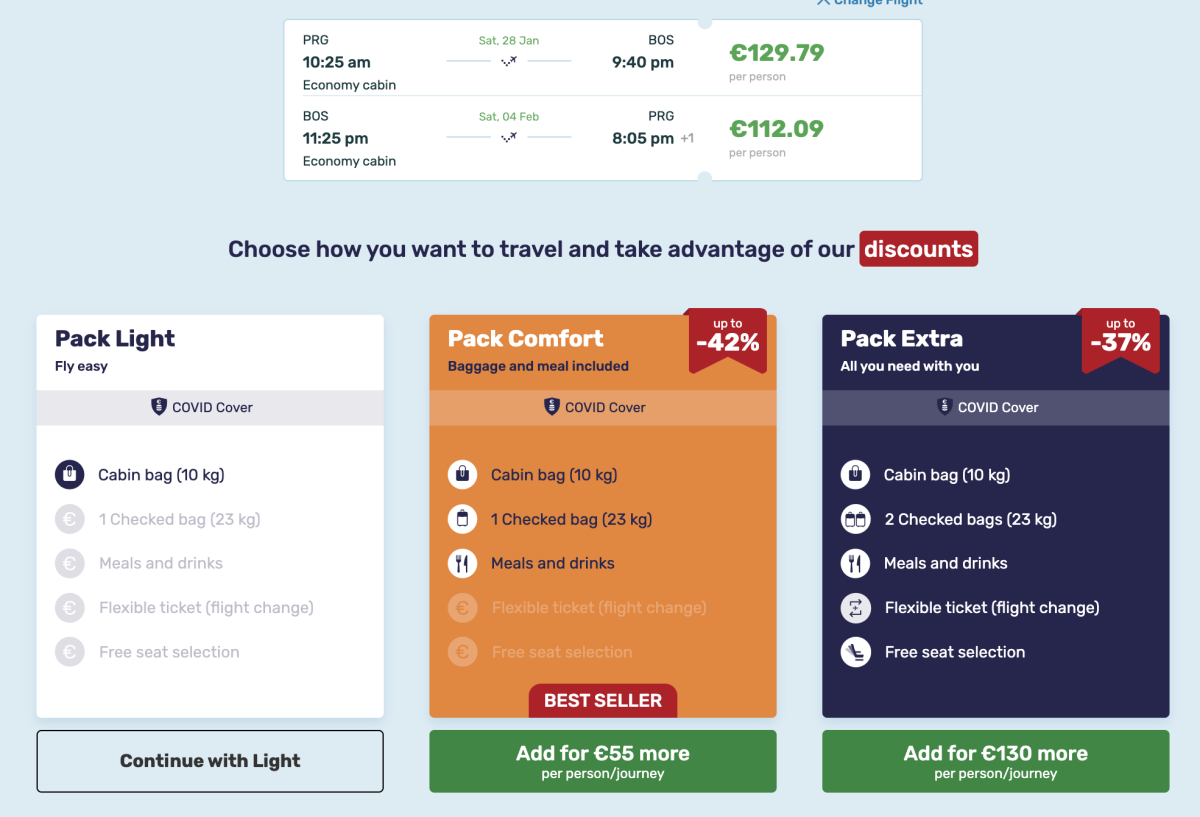Click the -37% discount ribbon on Pack Extra
The image size is (1200, 817).
(1120, 339)
